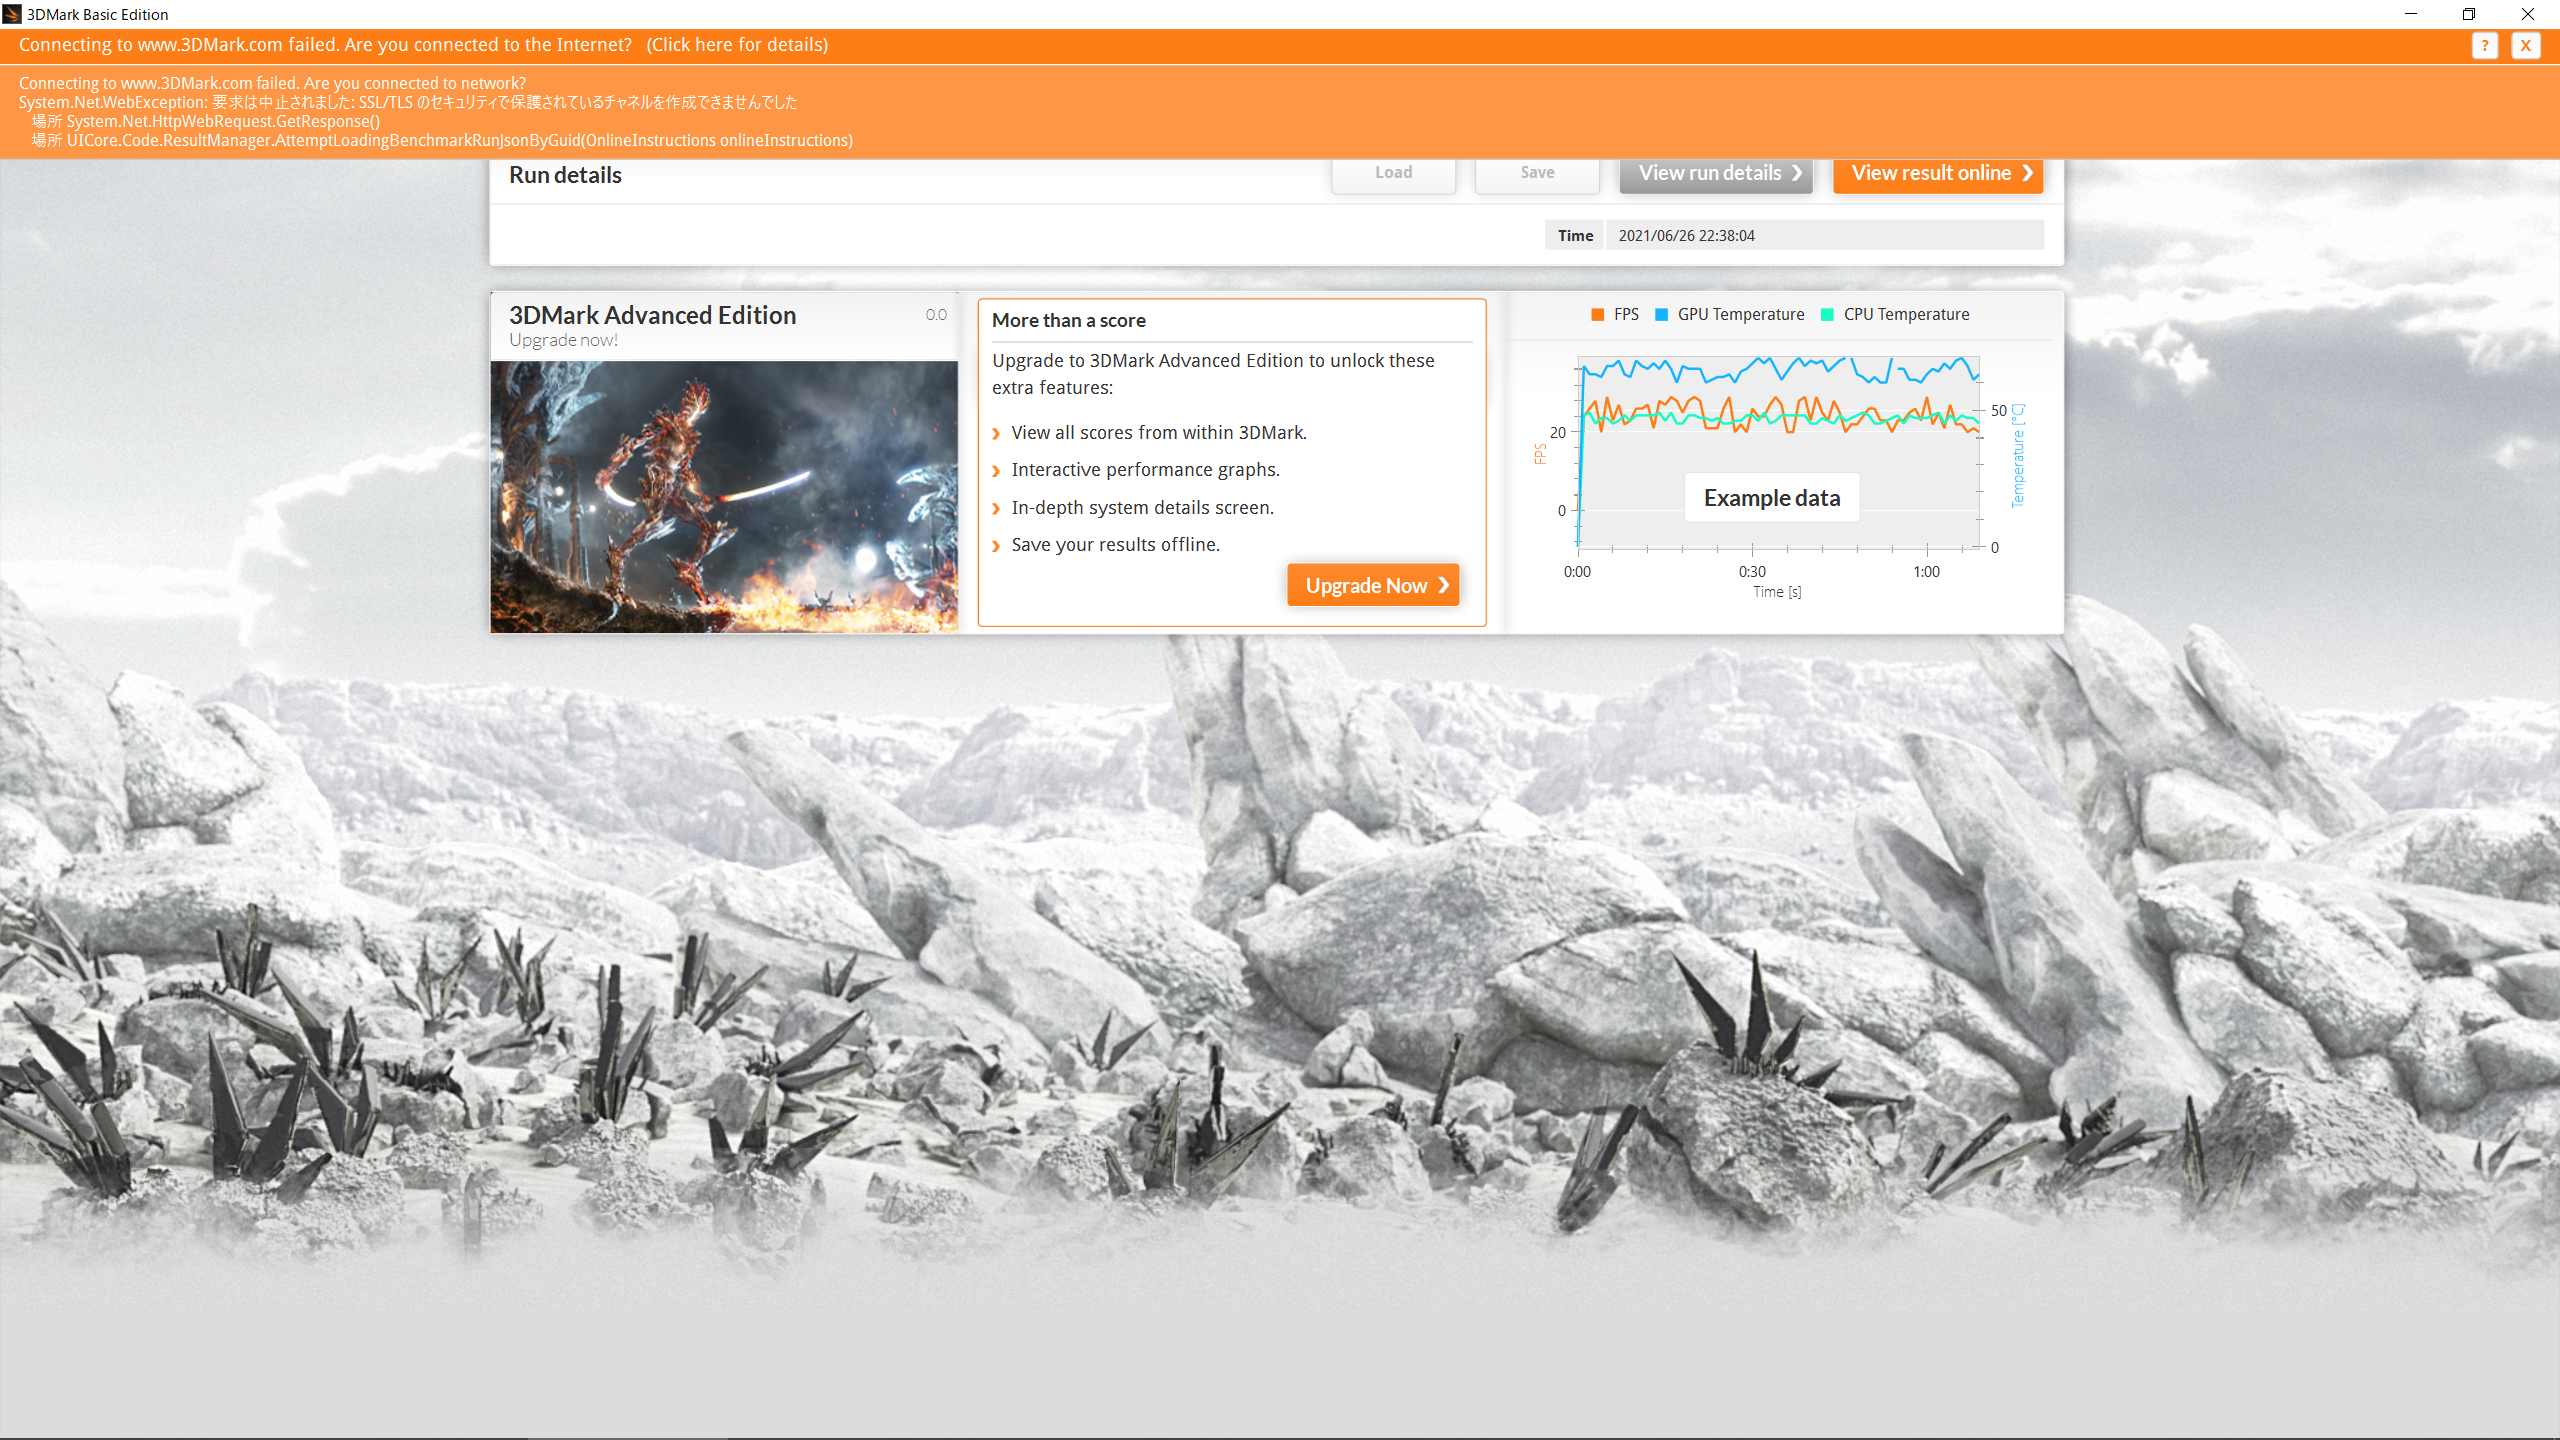This screenshot has height=1440, width=2560.
Task: Click the Load button
Action: 1393,174
